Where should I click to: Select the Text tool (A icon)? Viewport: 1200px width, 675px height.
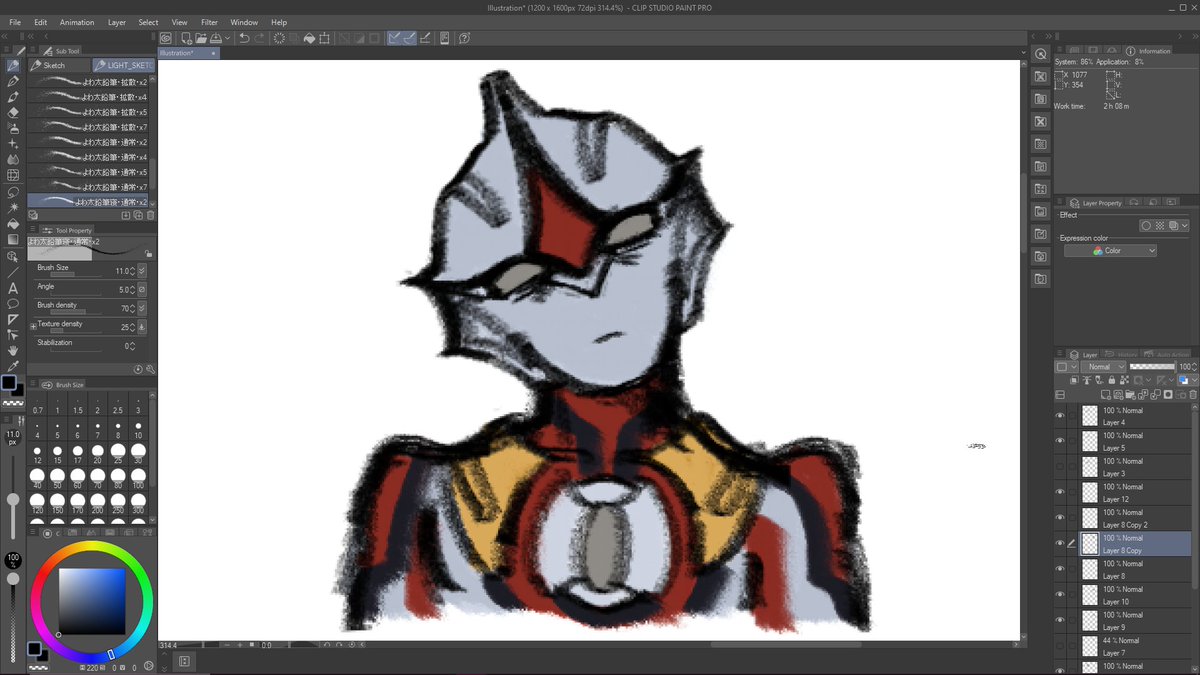pyautogui.click(x=13, y=288)
